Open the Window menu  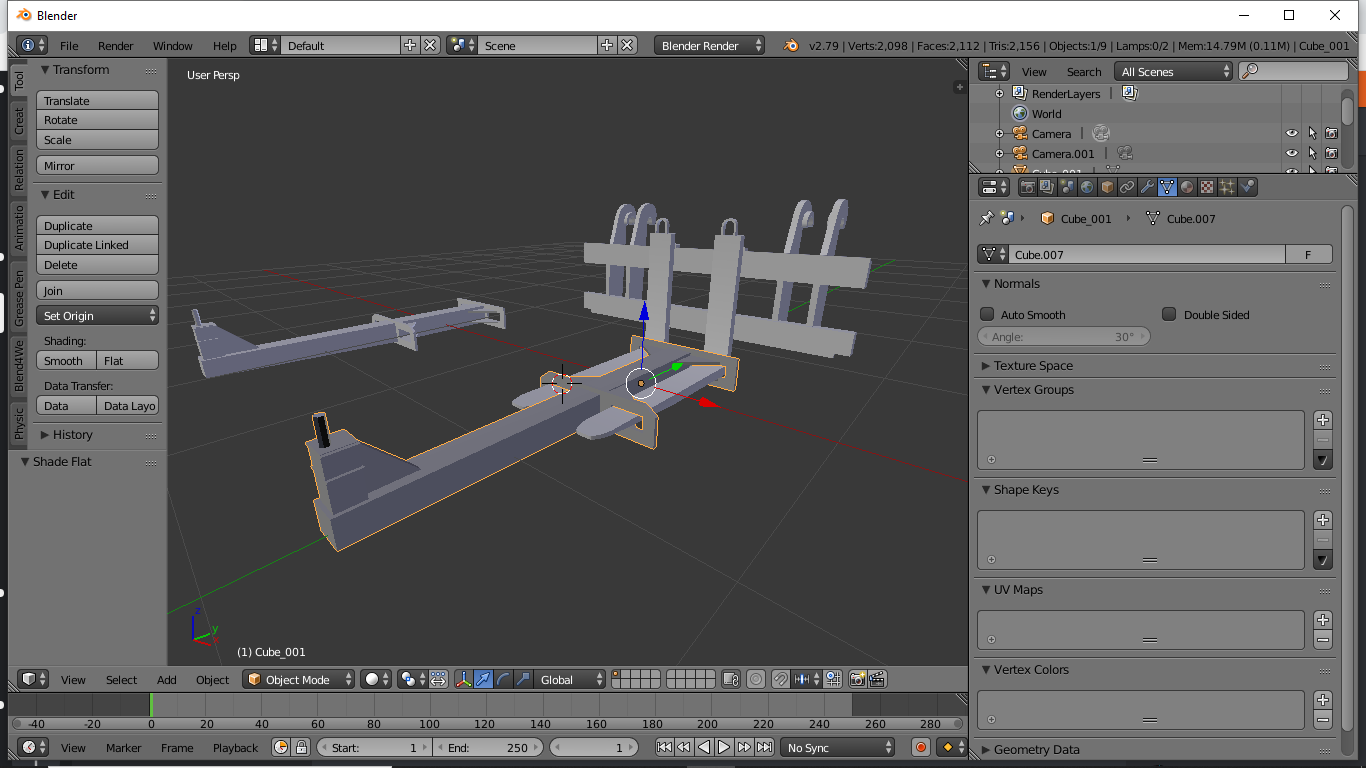pyautogui.click(x=173, y=45)
